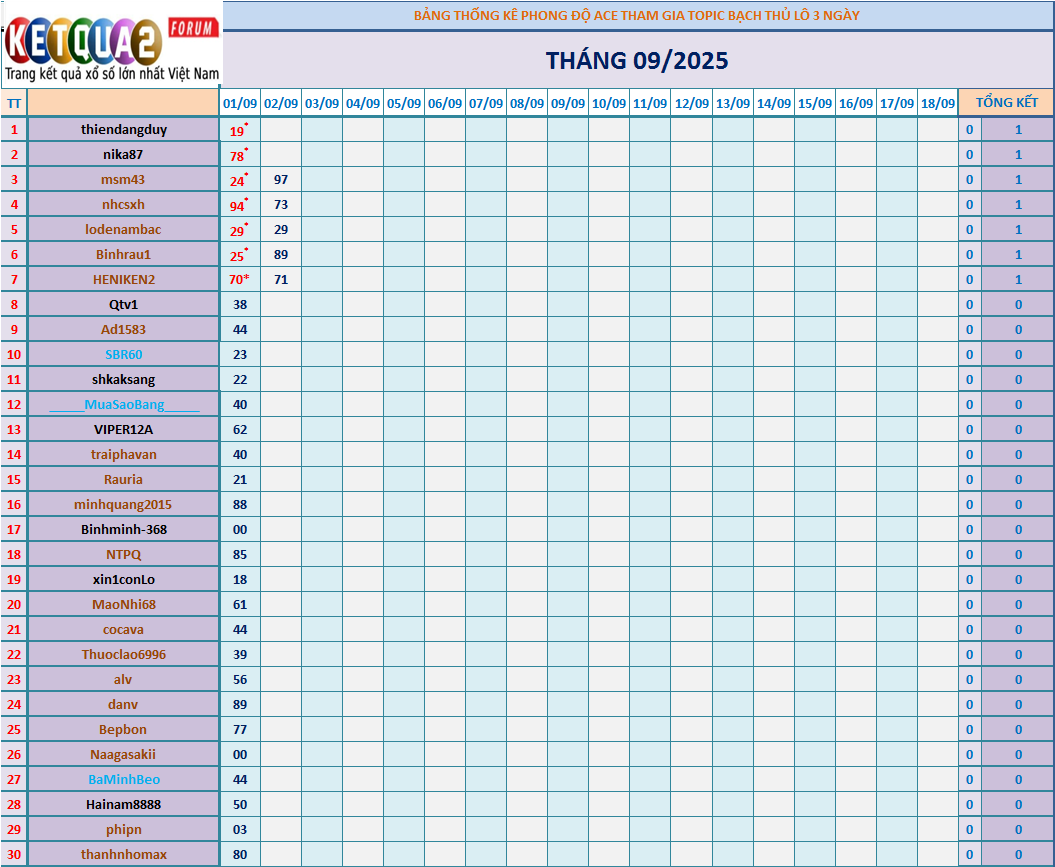Click value 73 in nhcsxh row
This screenshot has width=1055, height=867.
click(281, 204)
